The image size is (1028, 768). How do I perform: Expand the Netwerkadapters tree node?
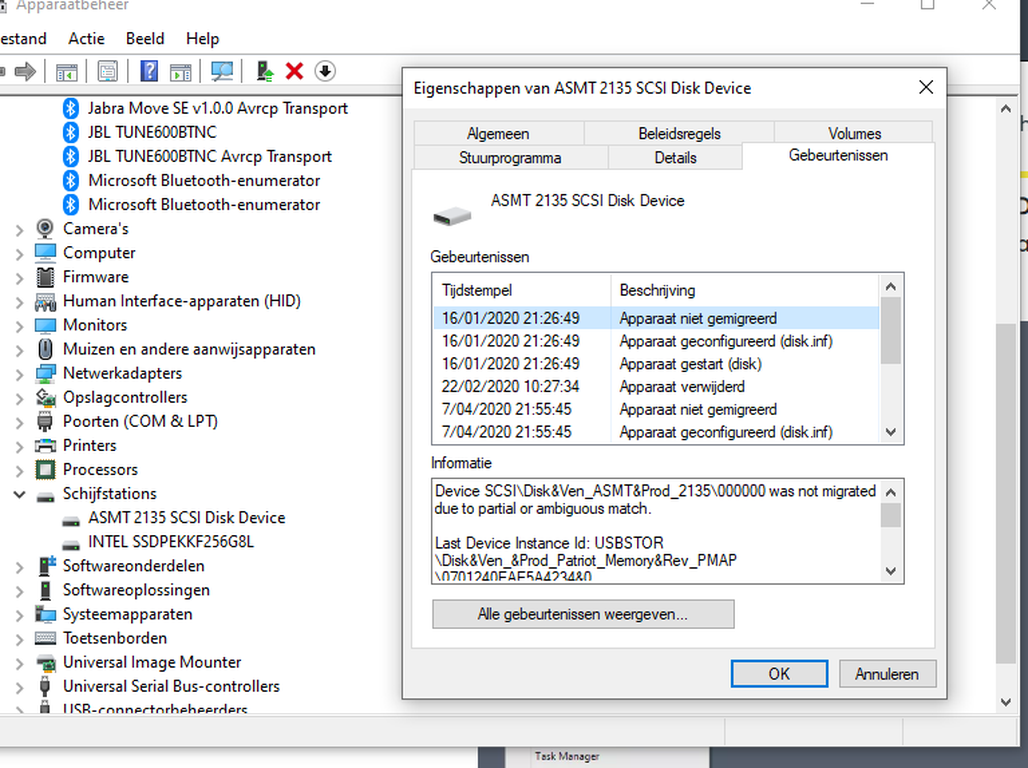19,374
